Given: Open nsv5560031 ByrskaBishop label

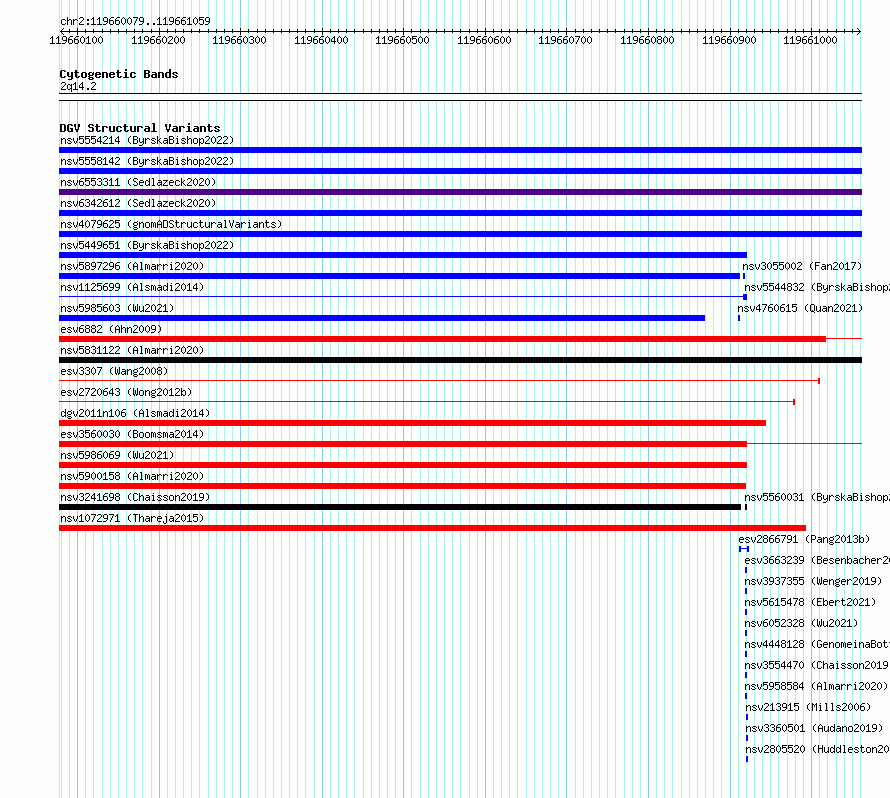Looking at the screenshot, I should [x=817, y=497].
